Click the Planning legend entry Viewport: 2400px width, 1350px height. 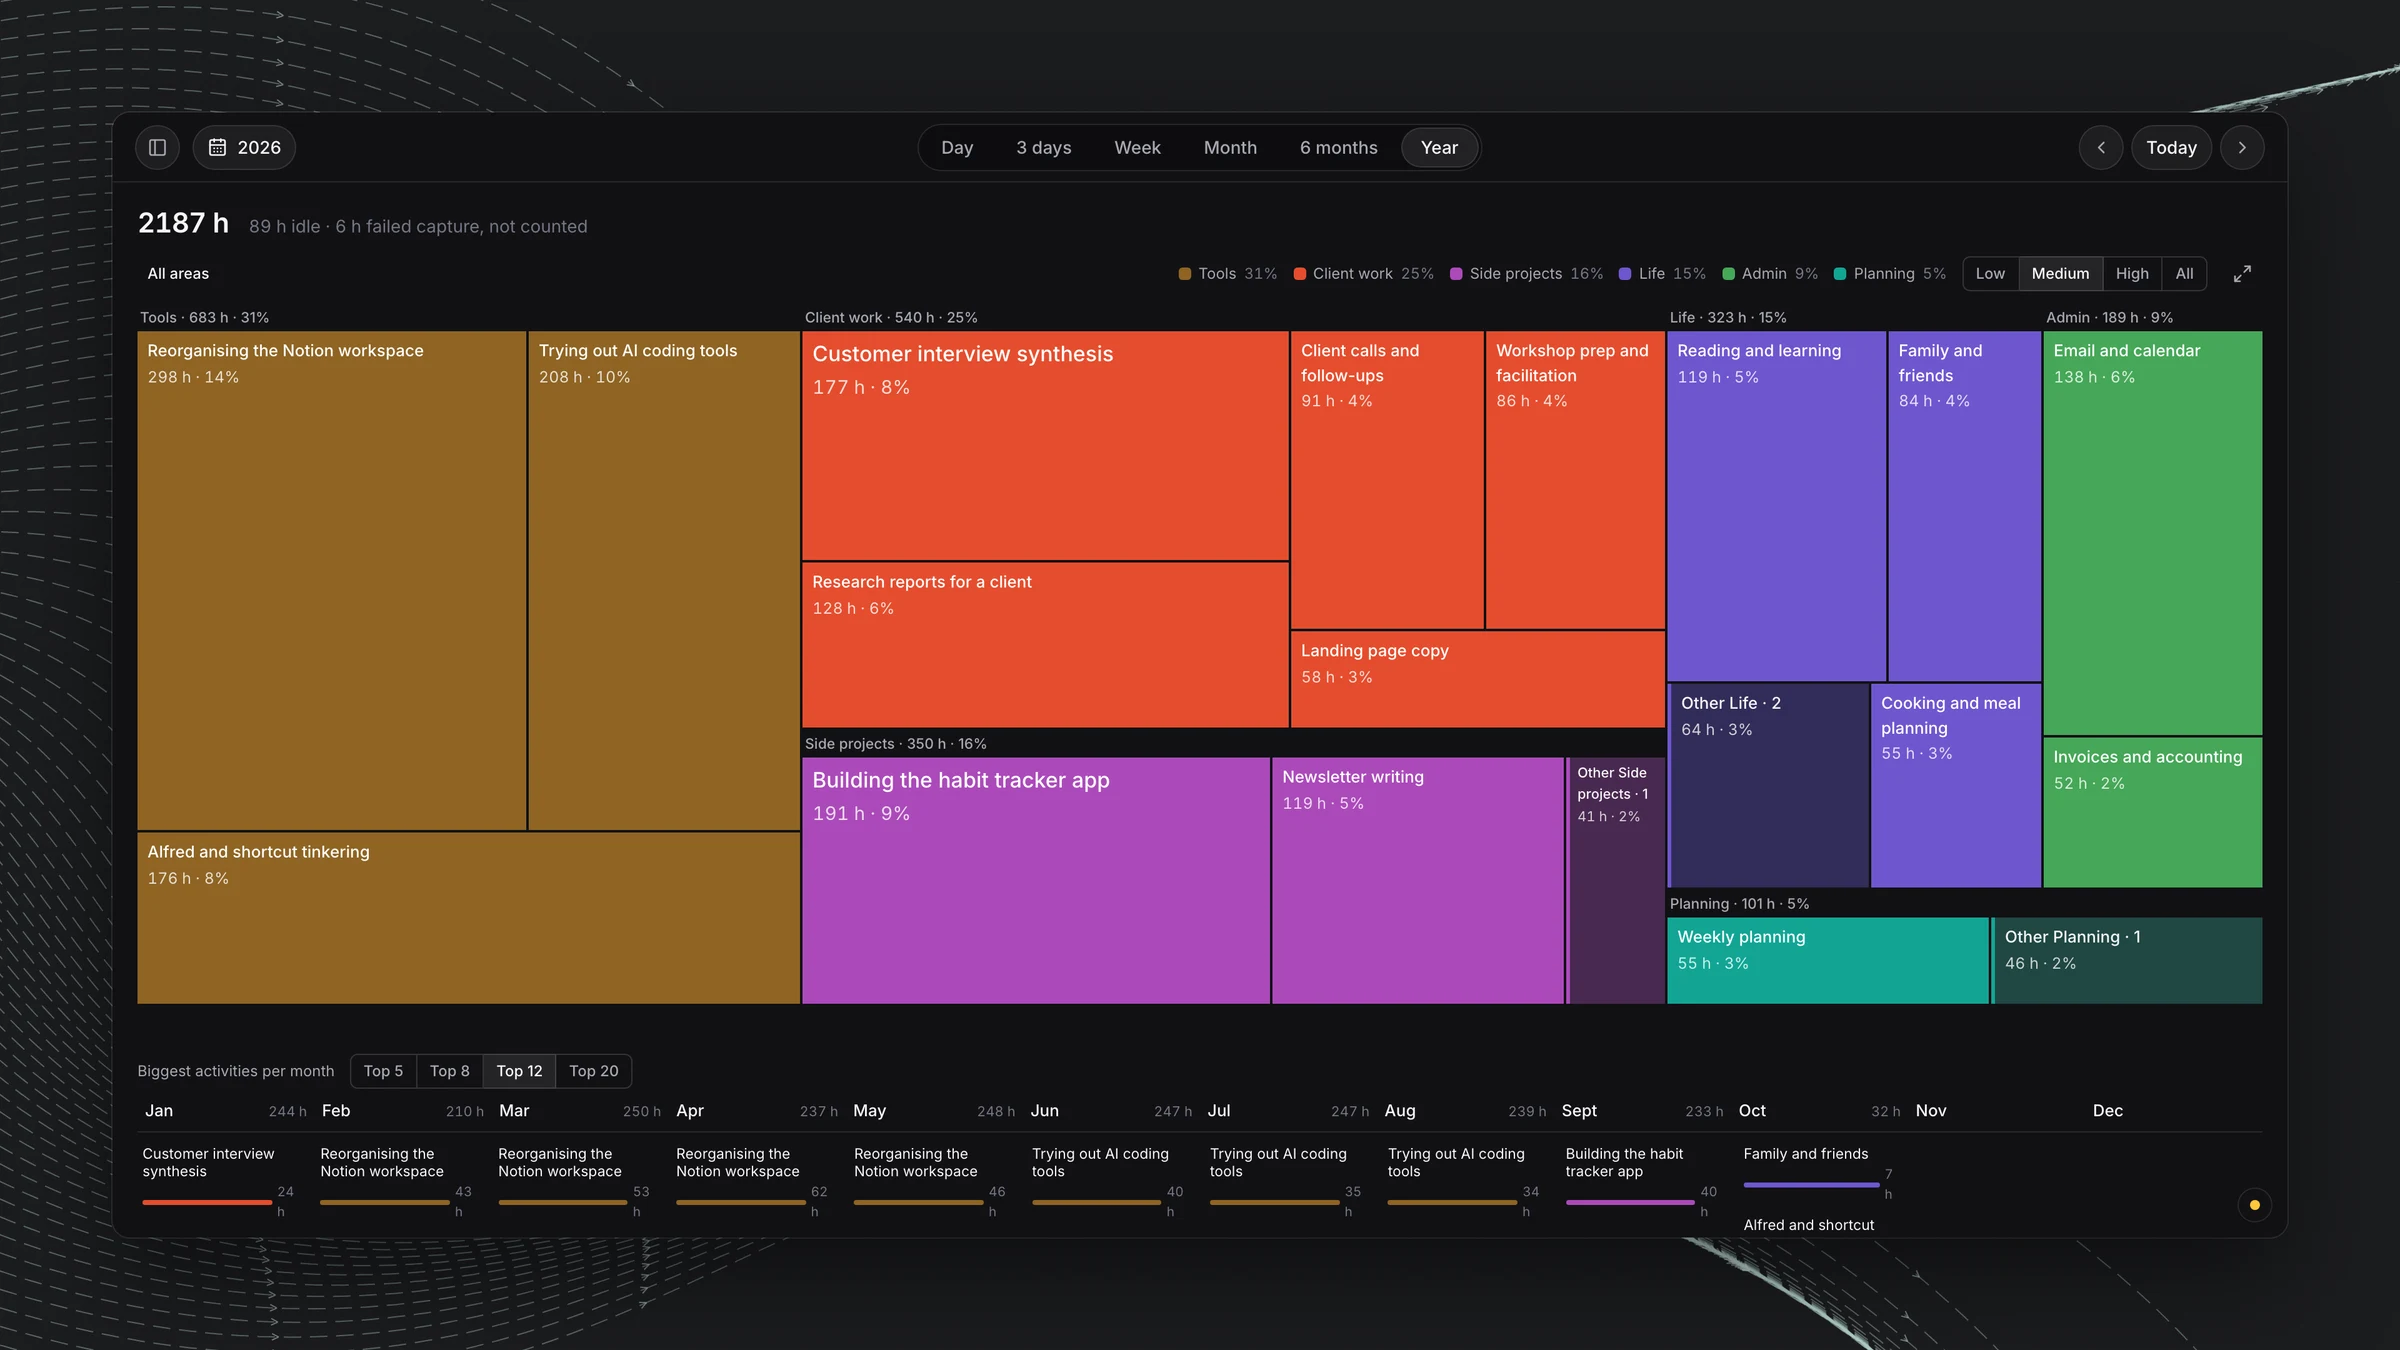tap(1890, 274)
